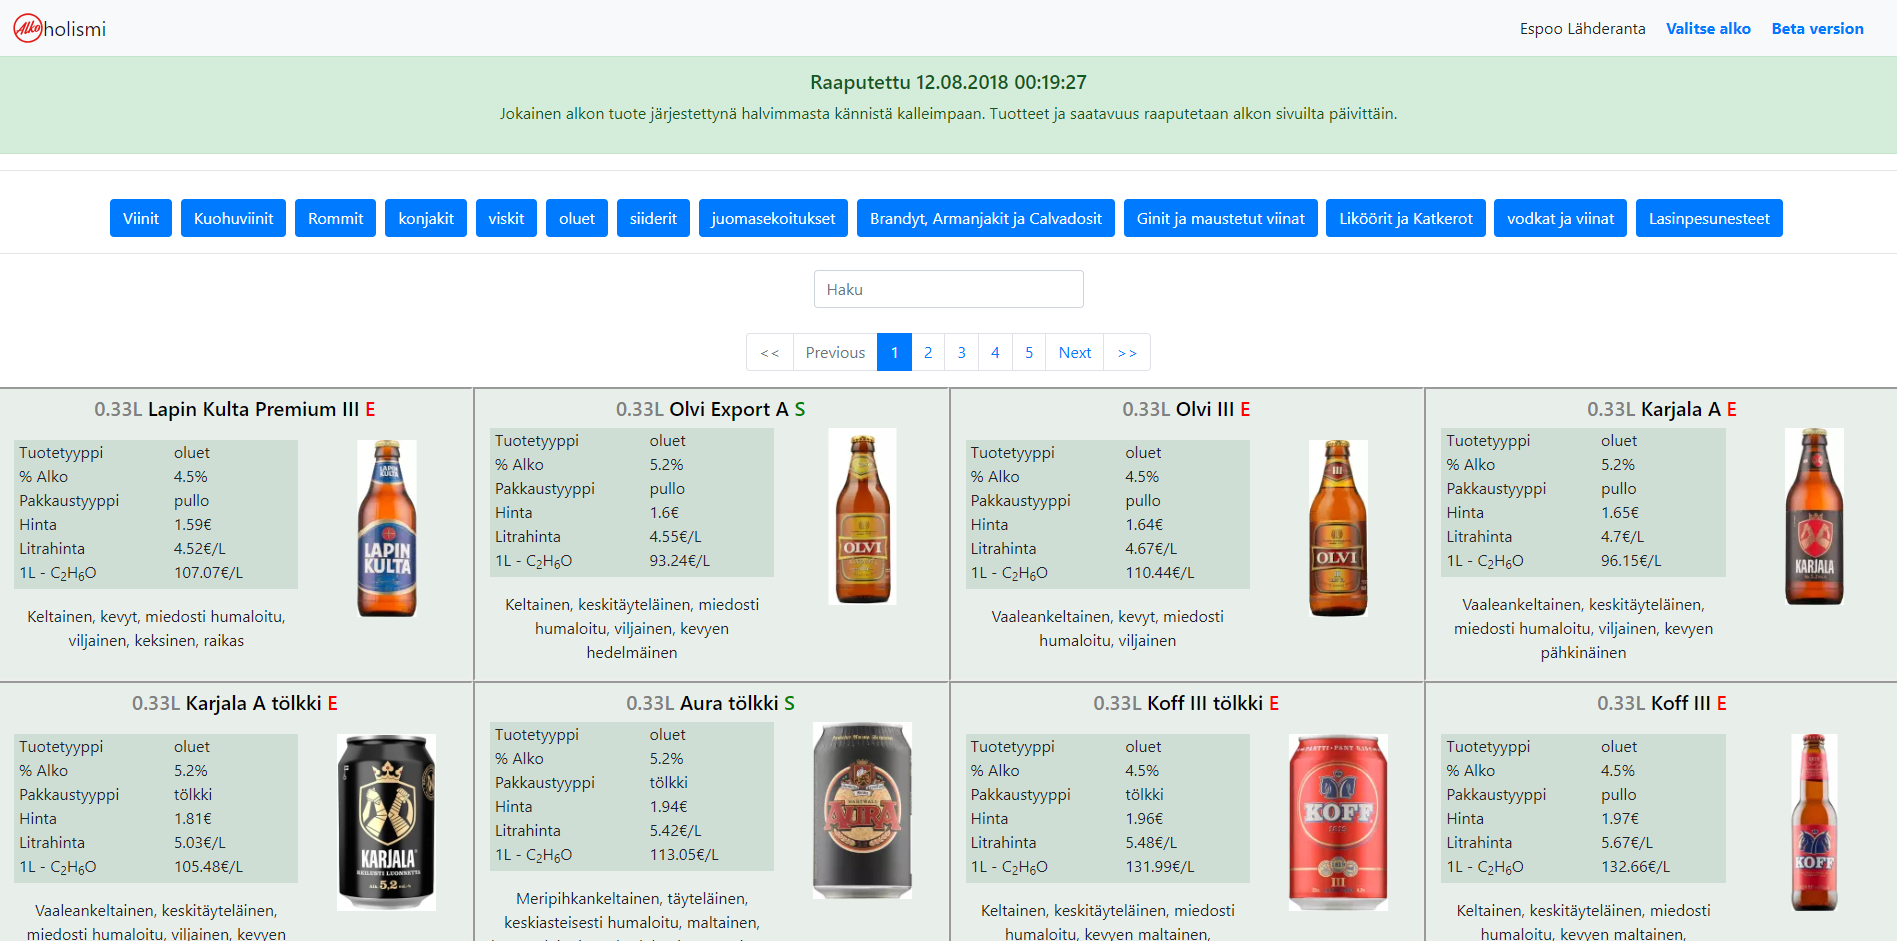The image size is (1897, 941).
Task: Click the Aura tölkki title
Action: [711, 703]
